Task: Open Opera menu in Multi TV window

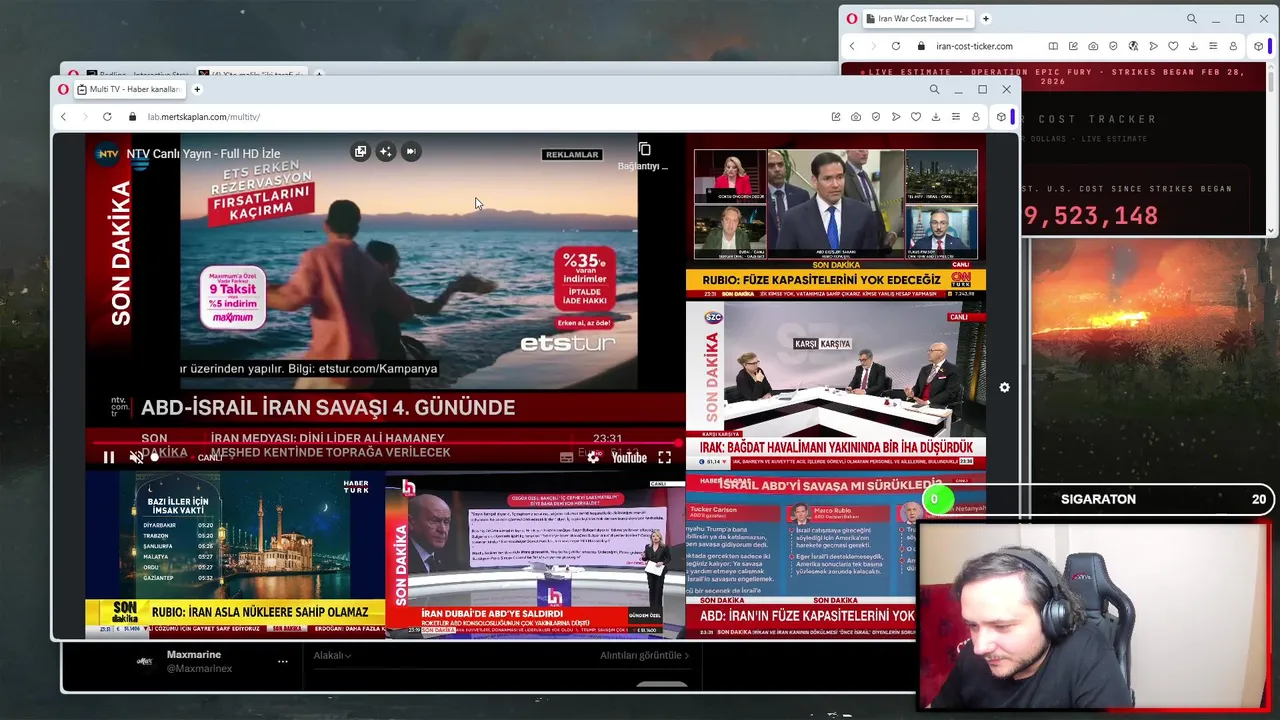Action: pos(63,89)
